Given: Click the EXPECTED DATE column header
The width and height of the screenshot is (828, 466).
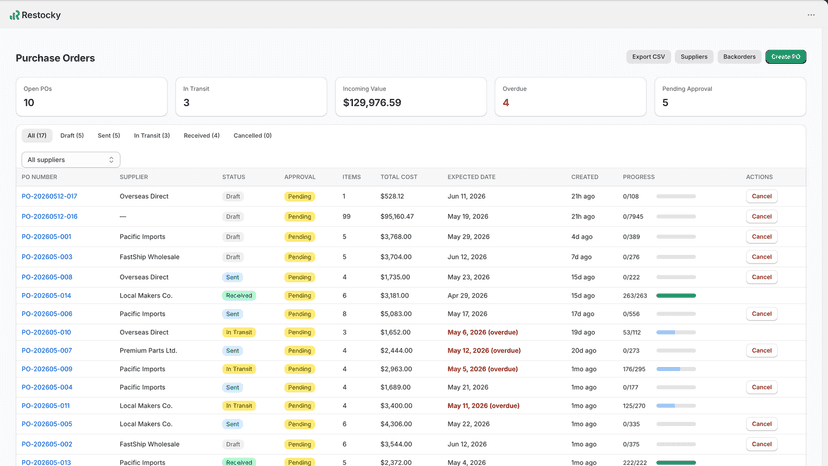Looking at the screenshot, I should 472,177.
